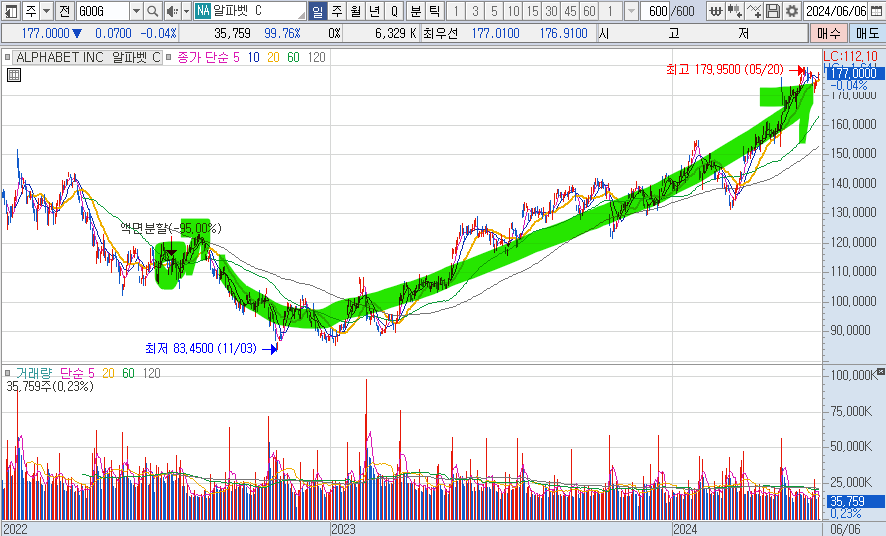Click the NA market badge icon
This screenshot has width=886, height=536.
pos(203,11)
